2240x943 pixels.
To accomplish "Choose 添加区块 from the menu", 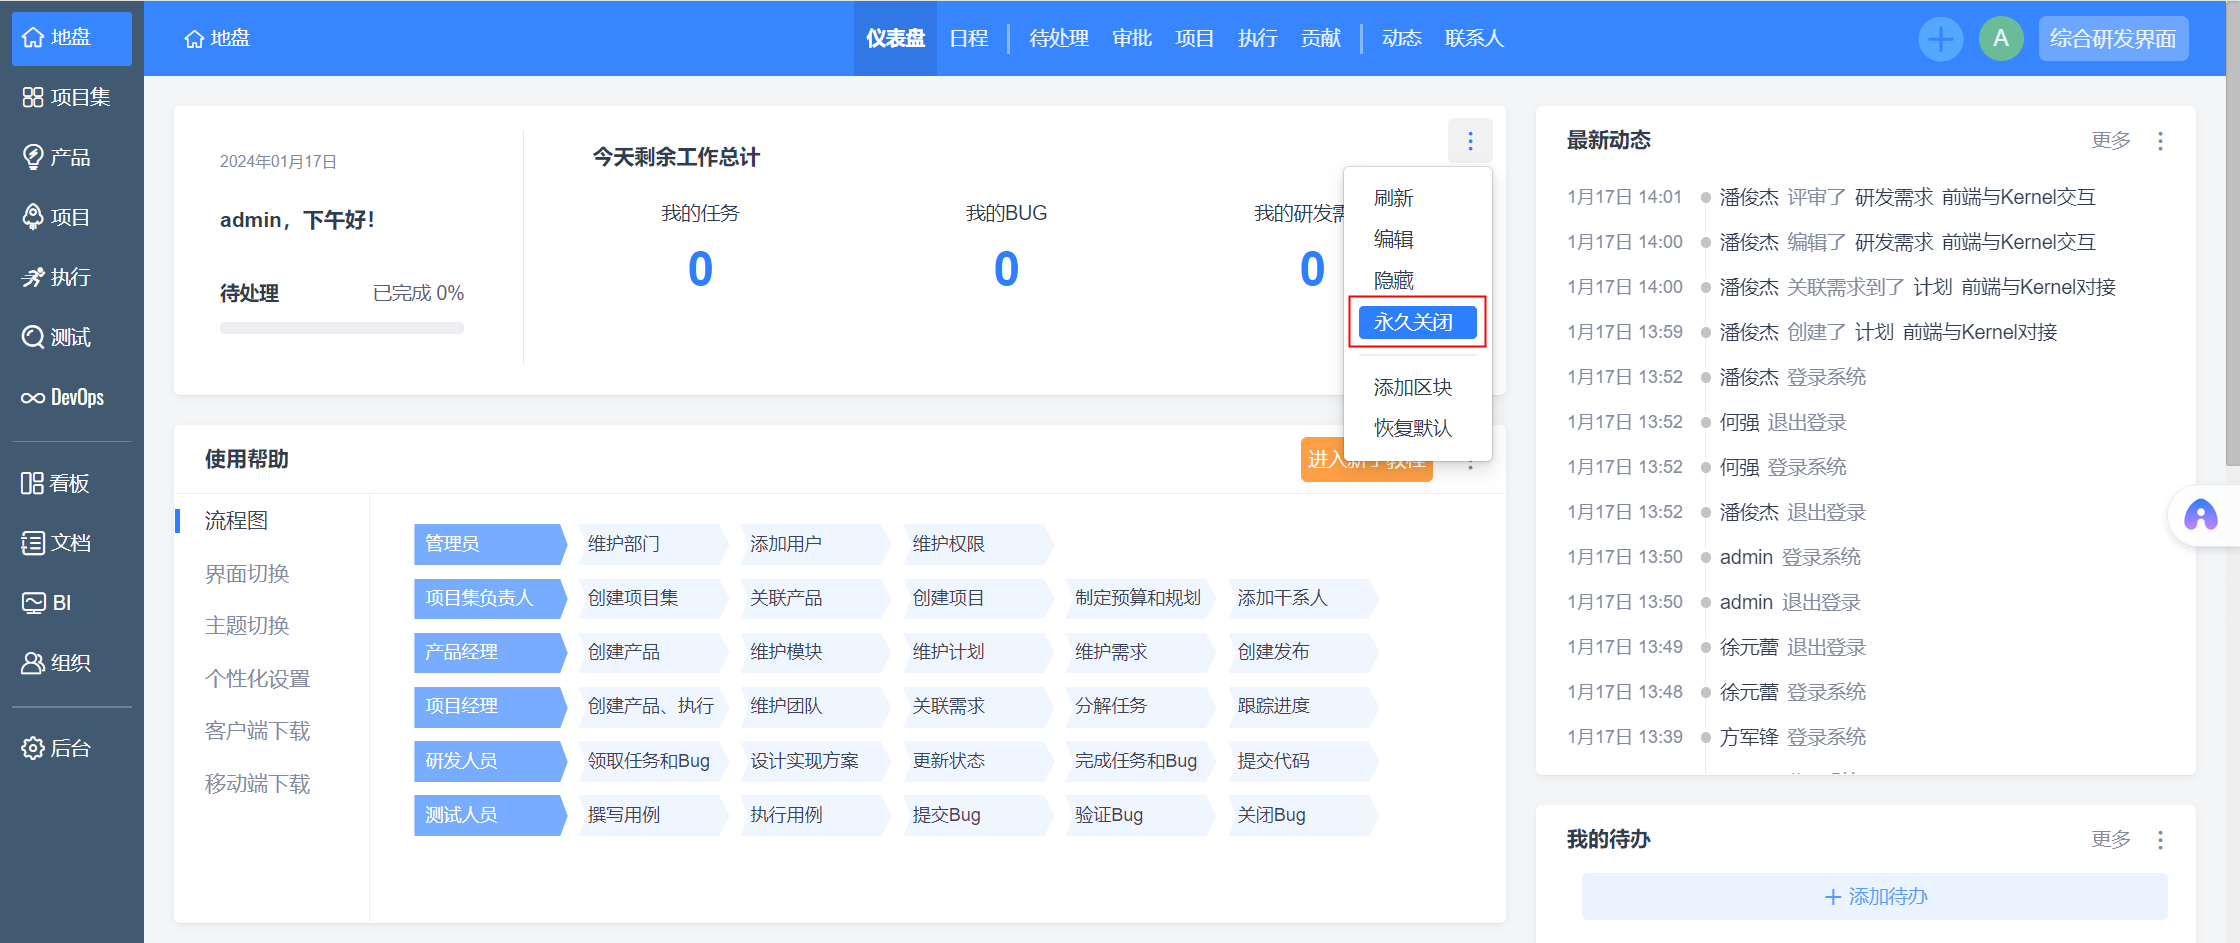I will [x=1412, y=387].
